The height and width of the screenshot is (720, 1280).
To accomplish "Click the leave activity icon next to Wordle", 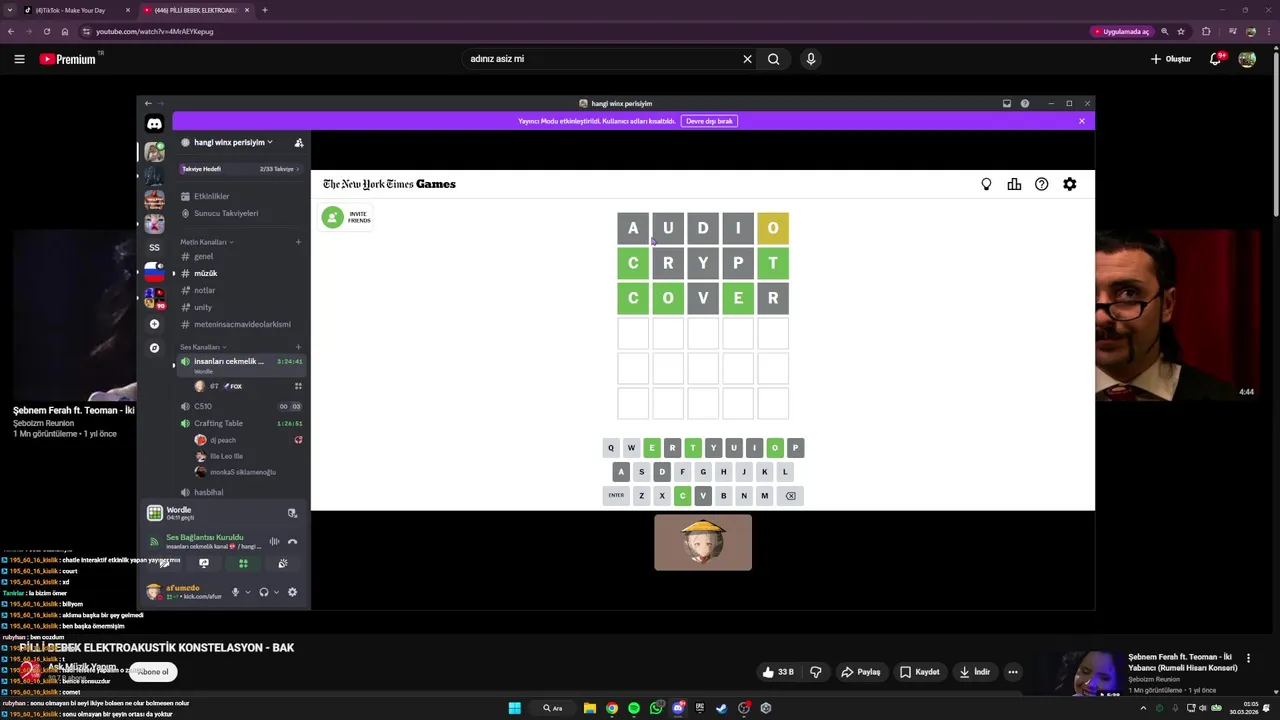I will tap(292, 513).
